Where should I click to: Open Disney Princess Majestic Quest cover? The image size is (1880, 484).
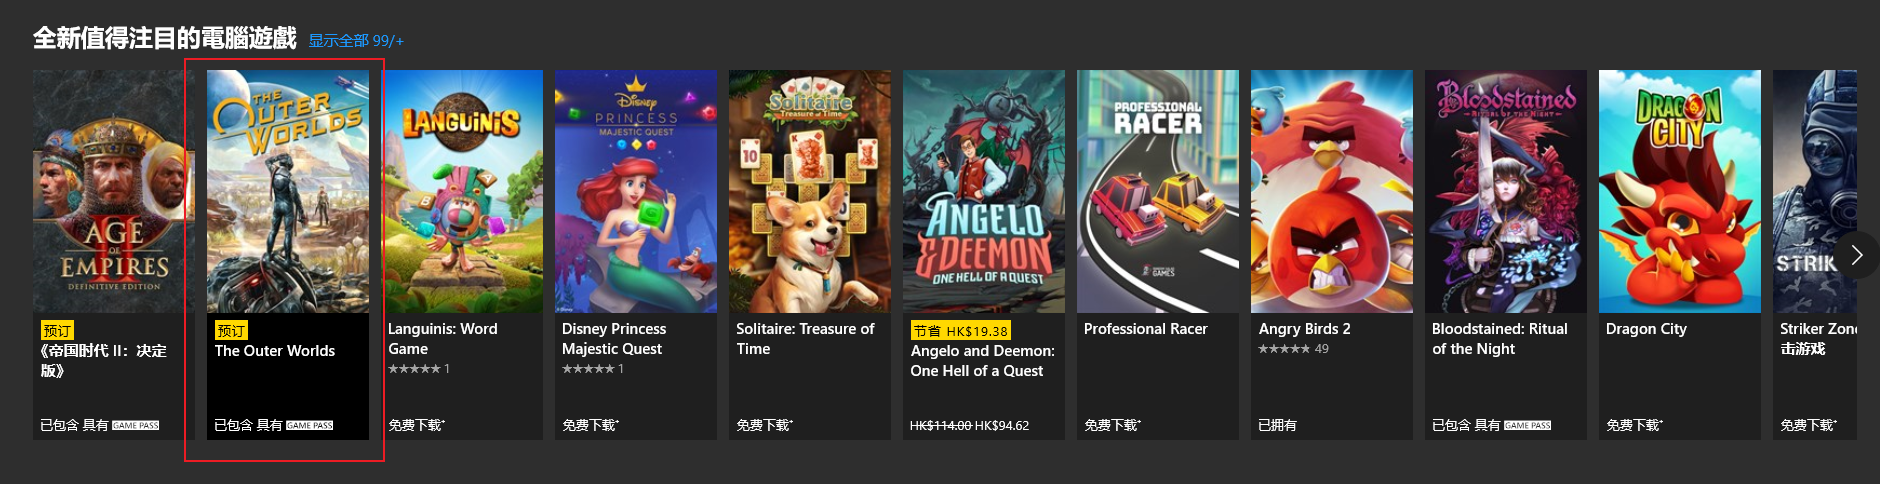(636, 191)
